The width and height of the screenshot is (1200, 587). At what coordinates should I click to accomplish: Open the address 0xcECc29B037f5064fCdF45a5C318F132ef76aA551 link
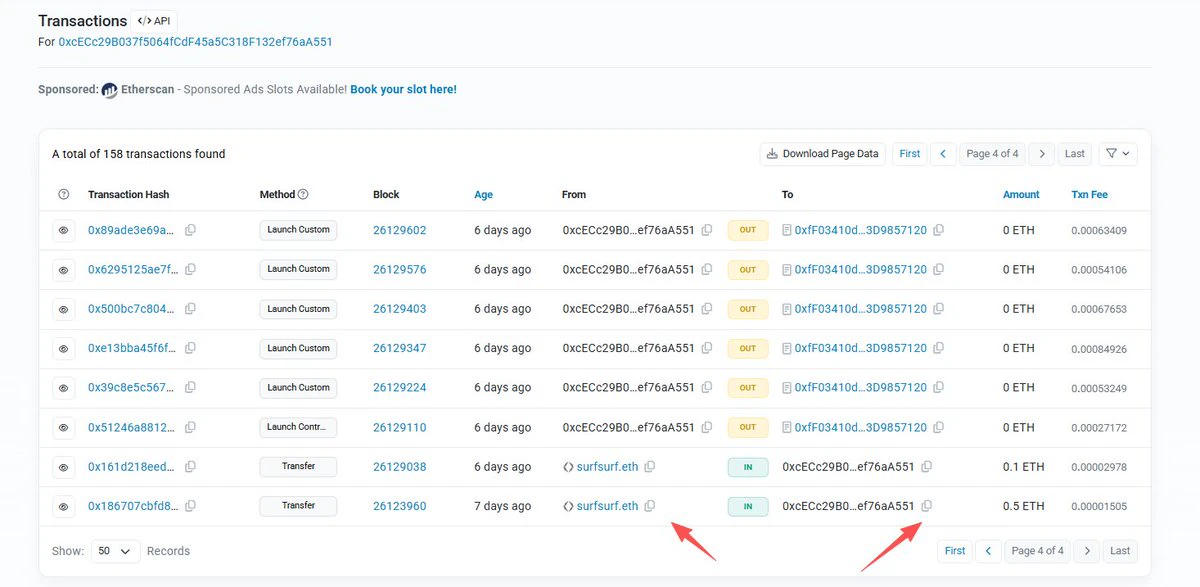tap(195, 42)
